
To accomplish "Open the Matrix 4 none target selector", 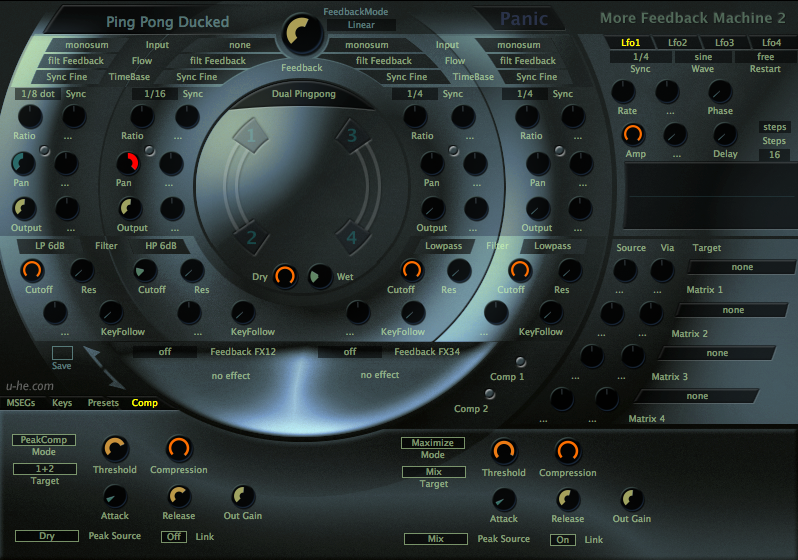I will [x=697, y=396].
